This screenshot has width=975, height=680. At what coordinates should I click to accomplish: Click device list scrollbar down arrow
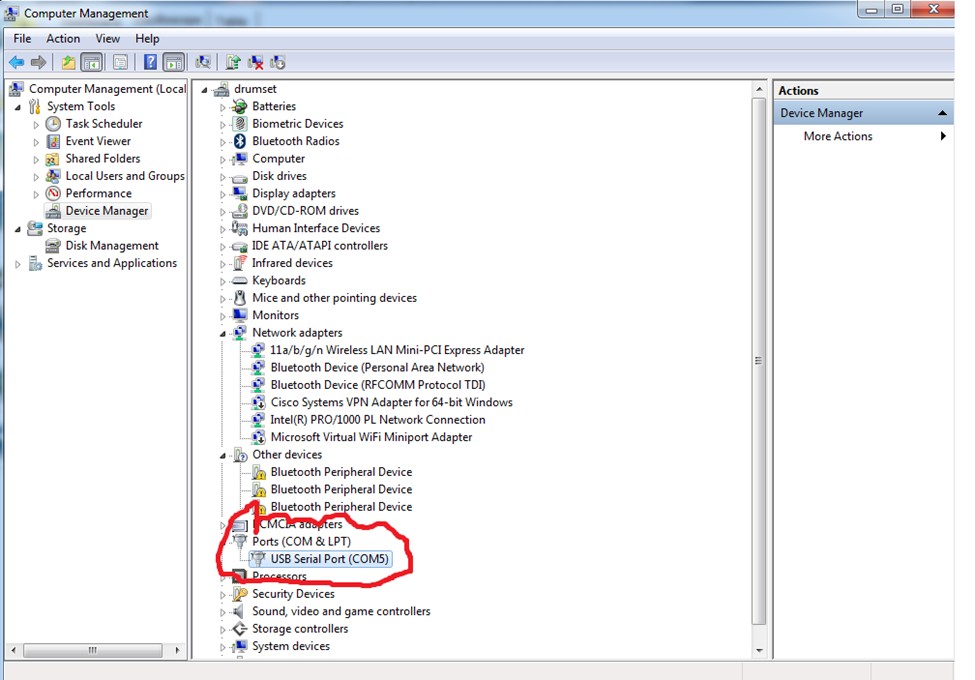[x=759, y=650]
